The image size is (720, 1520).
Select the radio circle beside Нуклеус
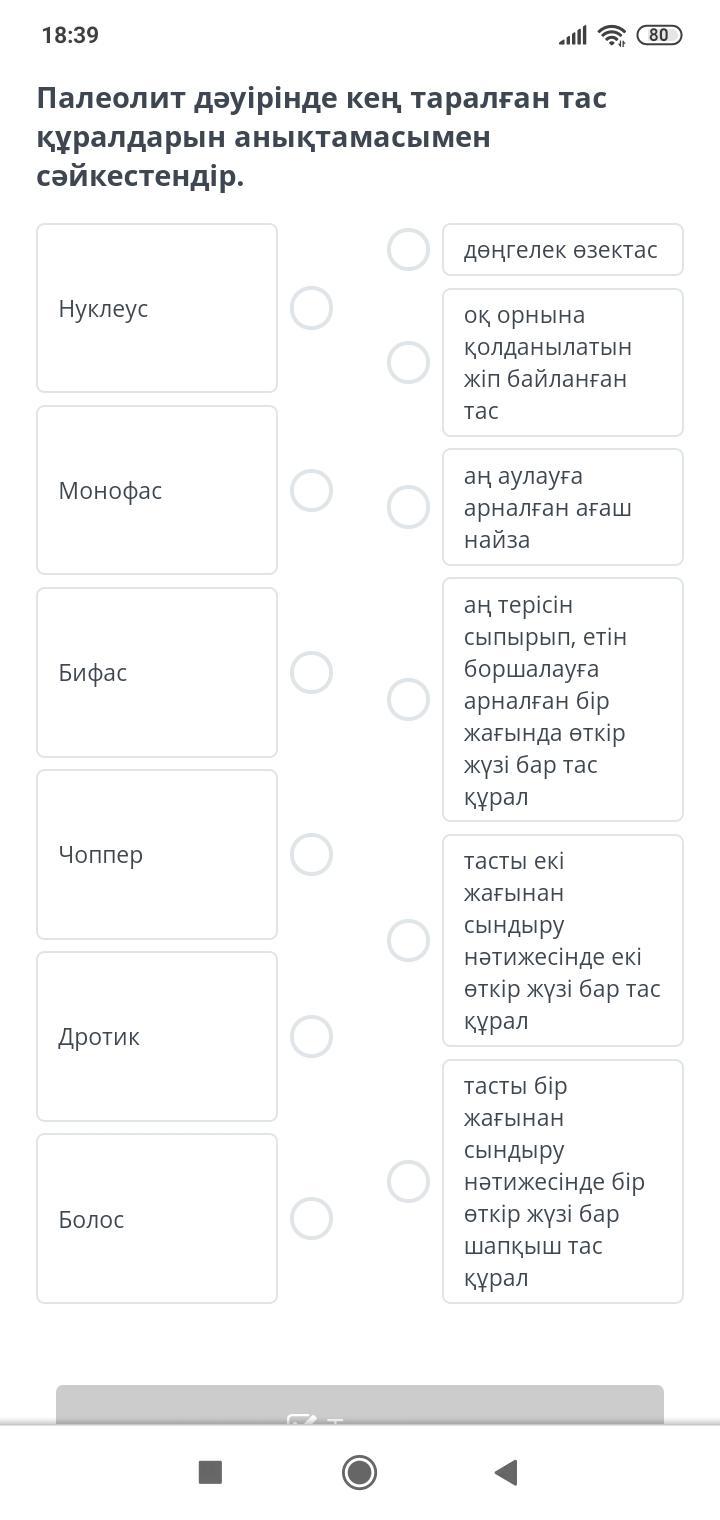pos(311,308)
